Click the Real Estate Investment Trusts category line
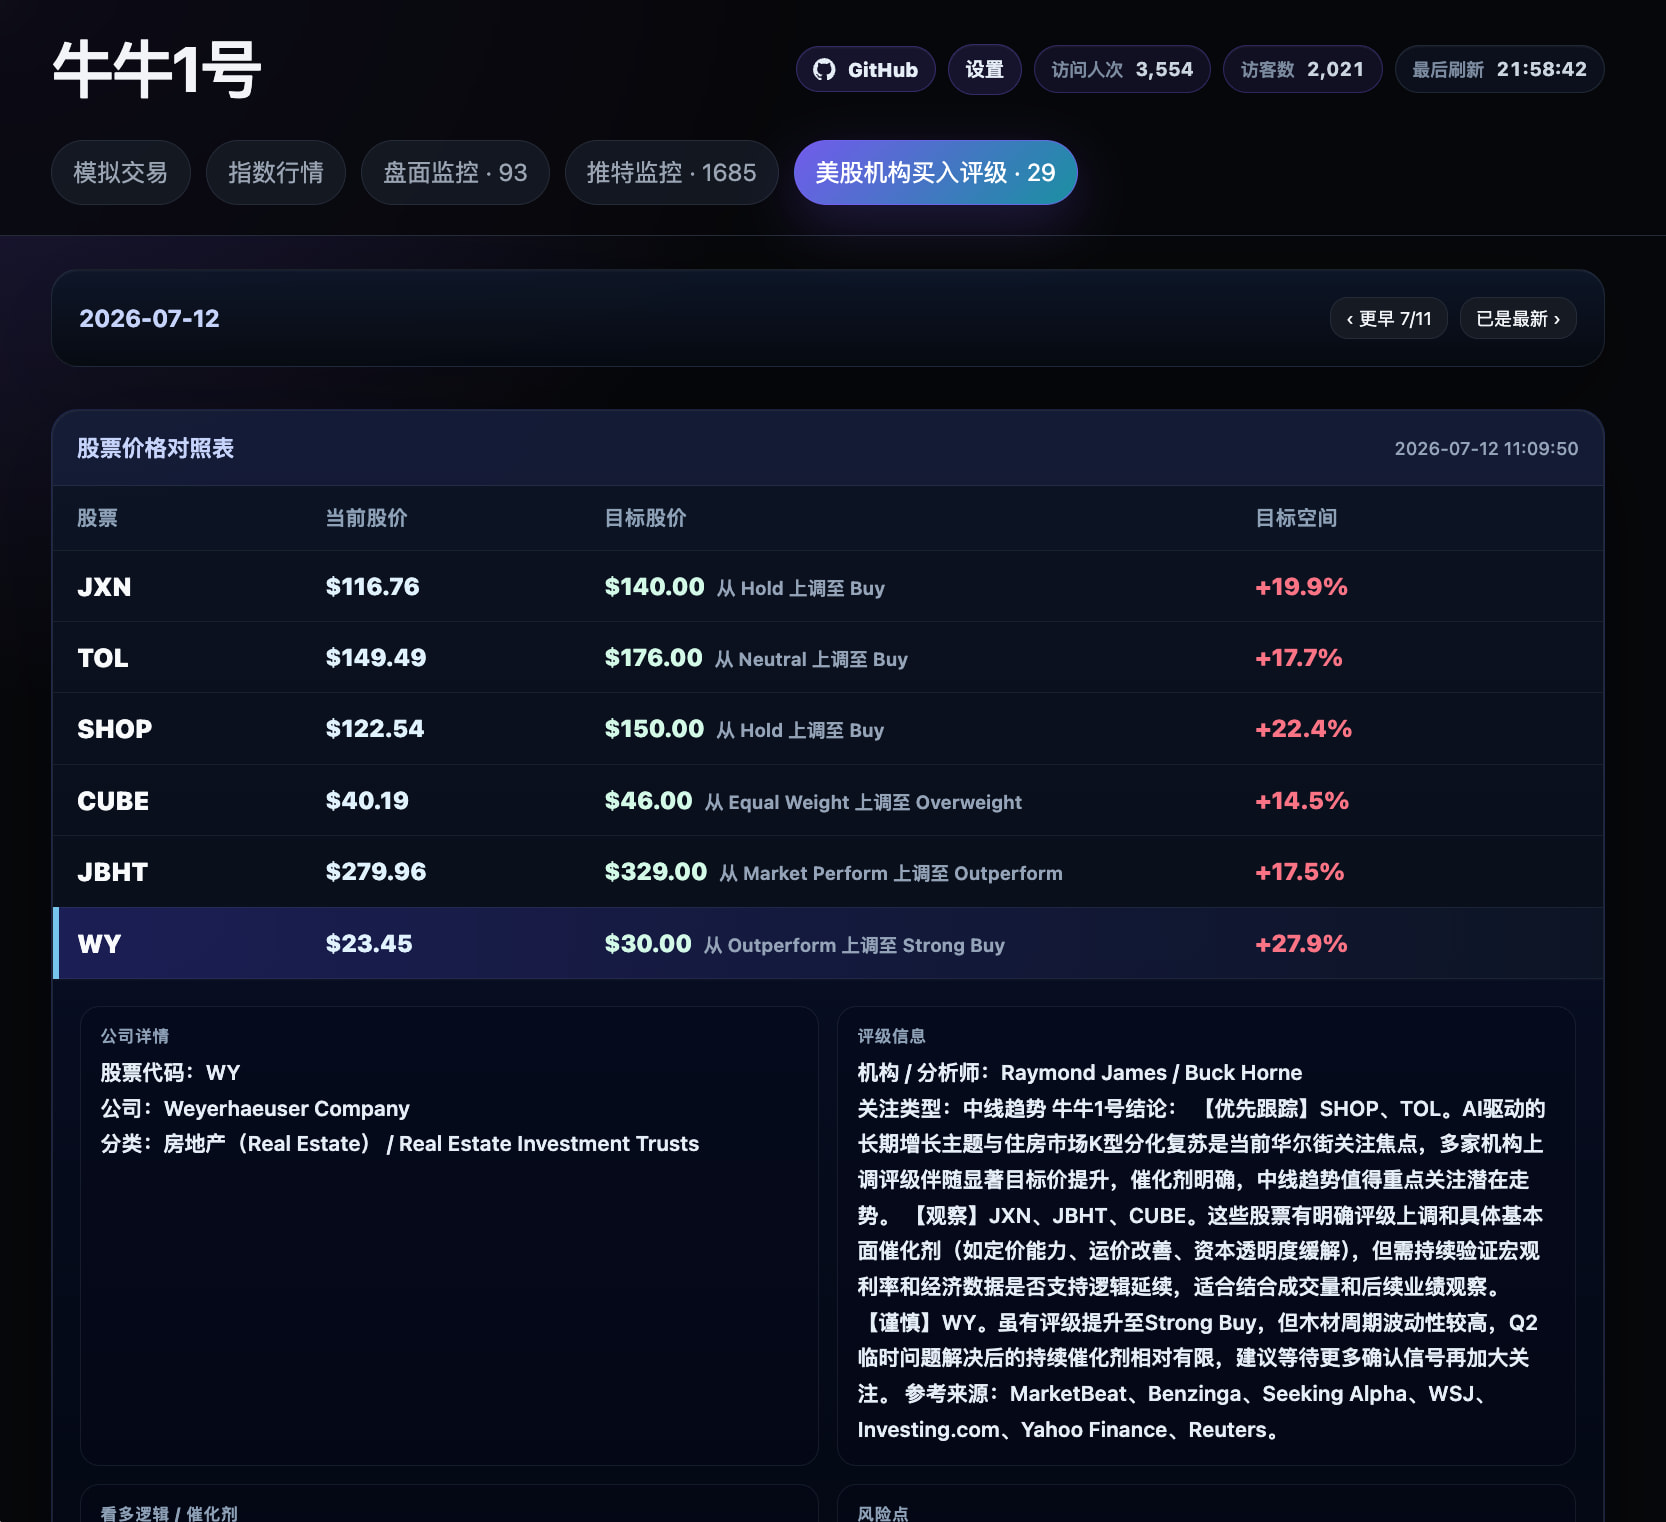This screenshot has width=1666, height=1522. [400, 1144]
